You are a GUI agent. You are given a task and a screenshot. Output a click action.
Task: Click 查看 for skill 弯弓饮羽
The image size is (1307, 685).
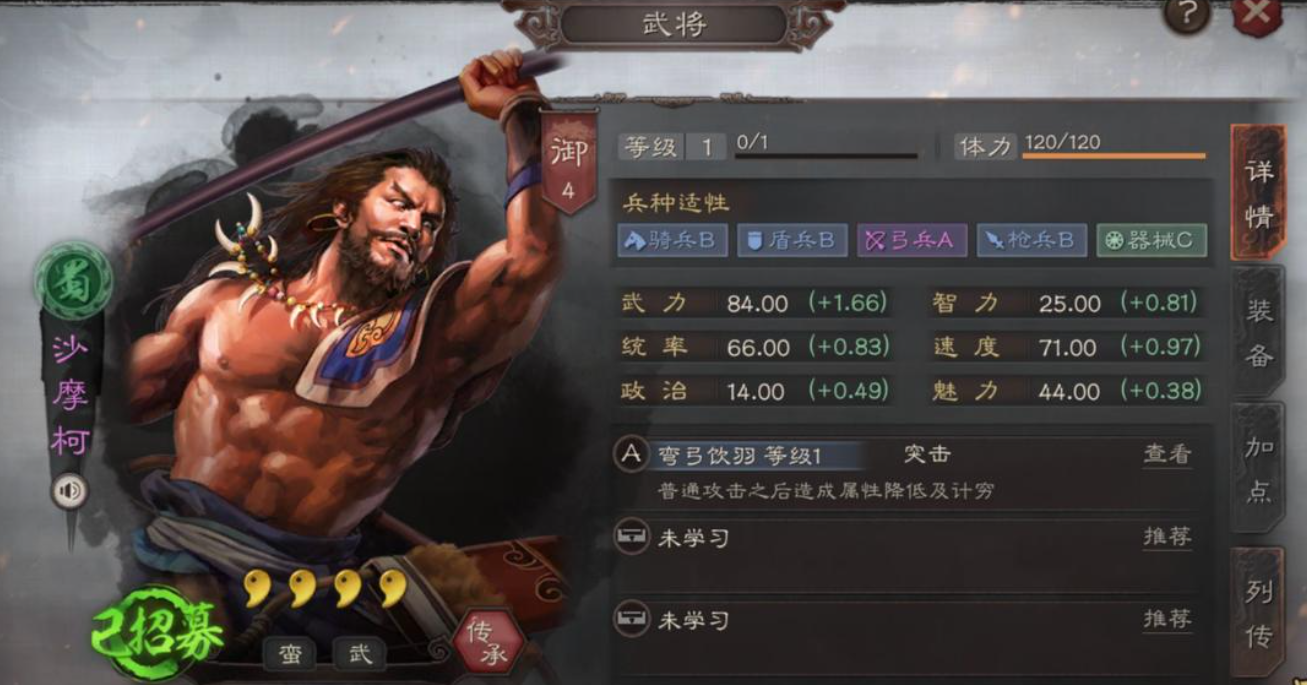coord(1167,454)
